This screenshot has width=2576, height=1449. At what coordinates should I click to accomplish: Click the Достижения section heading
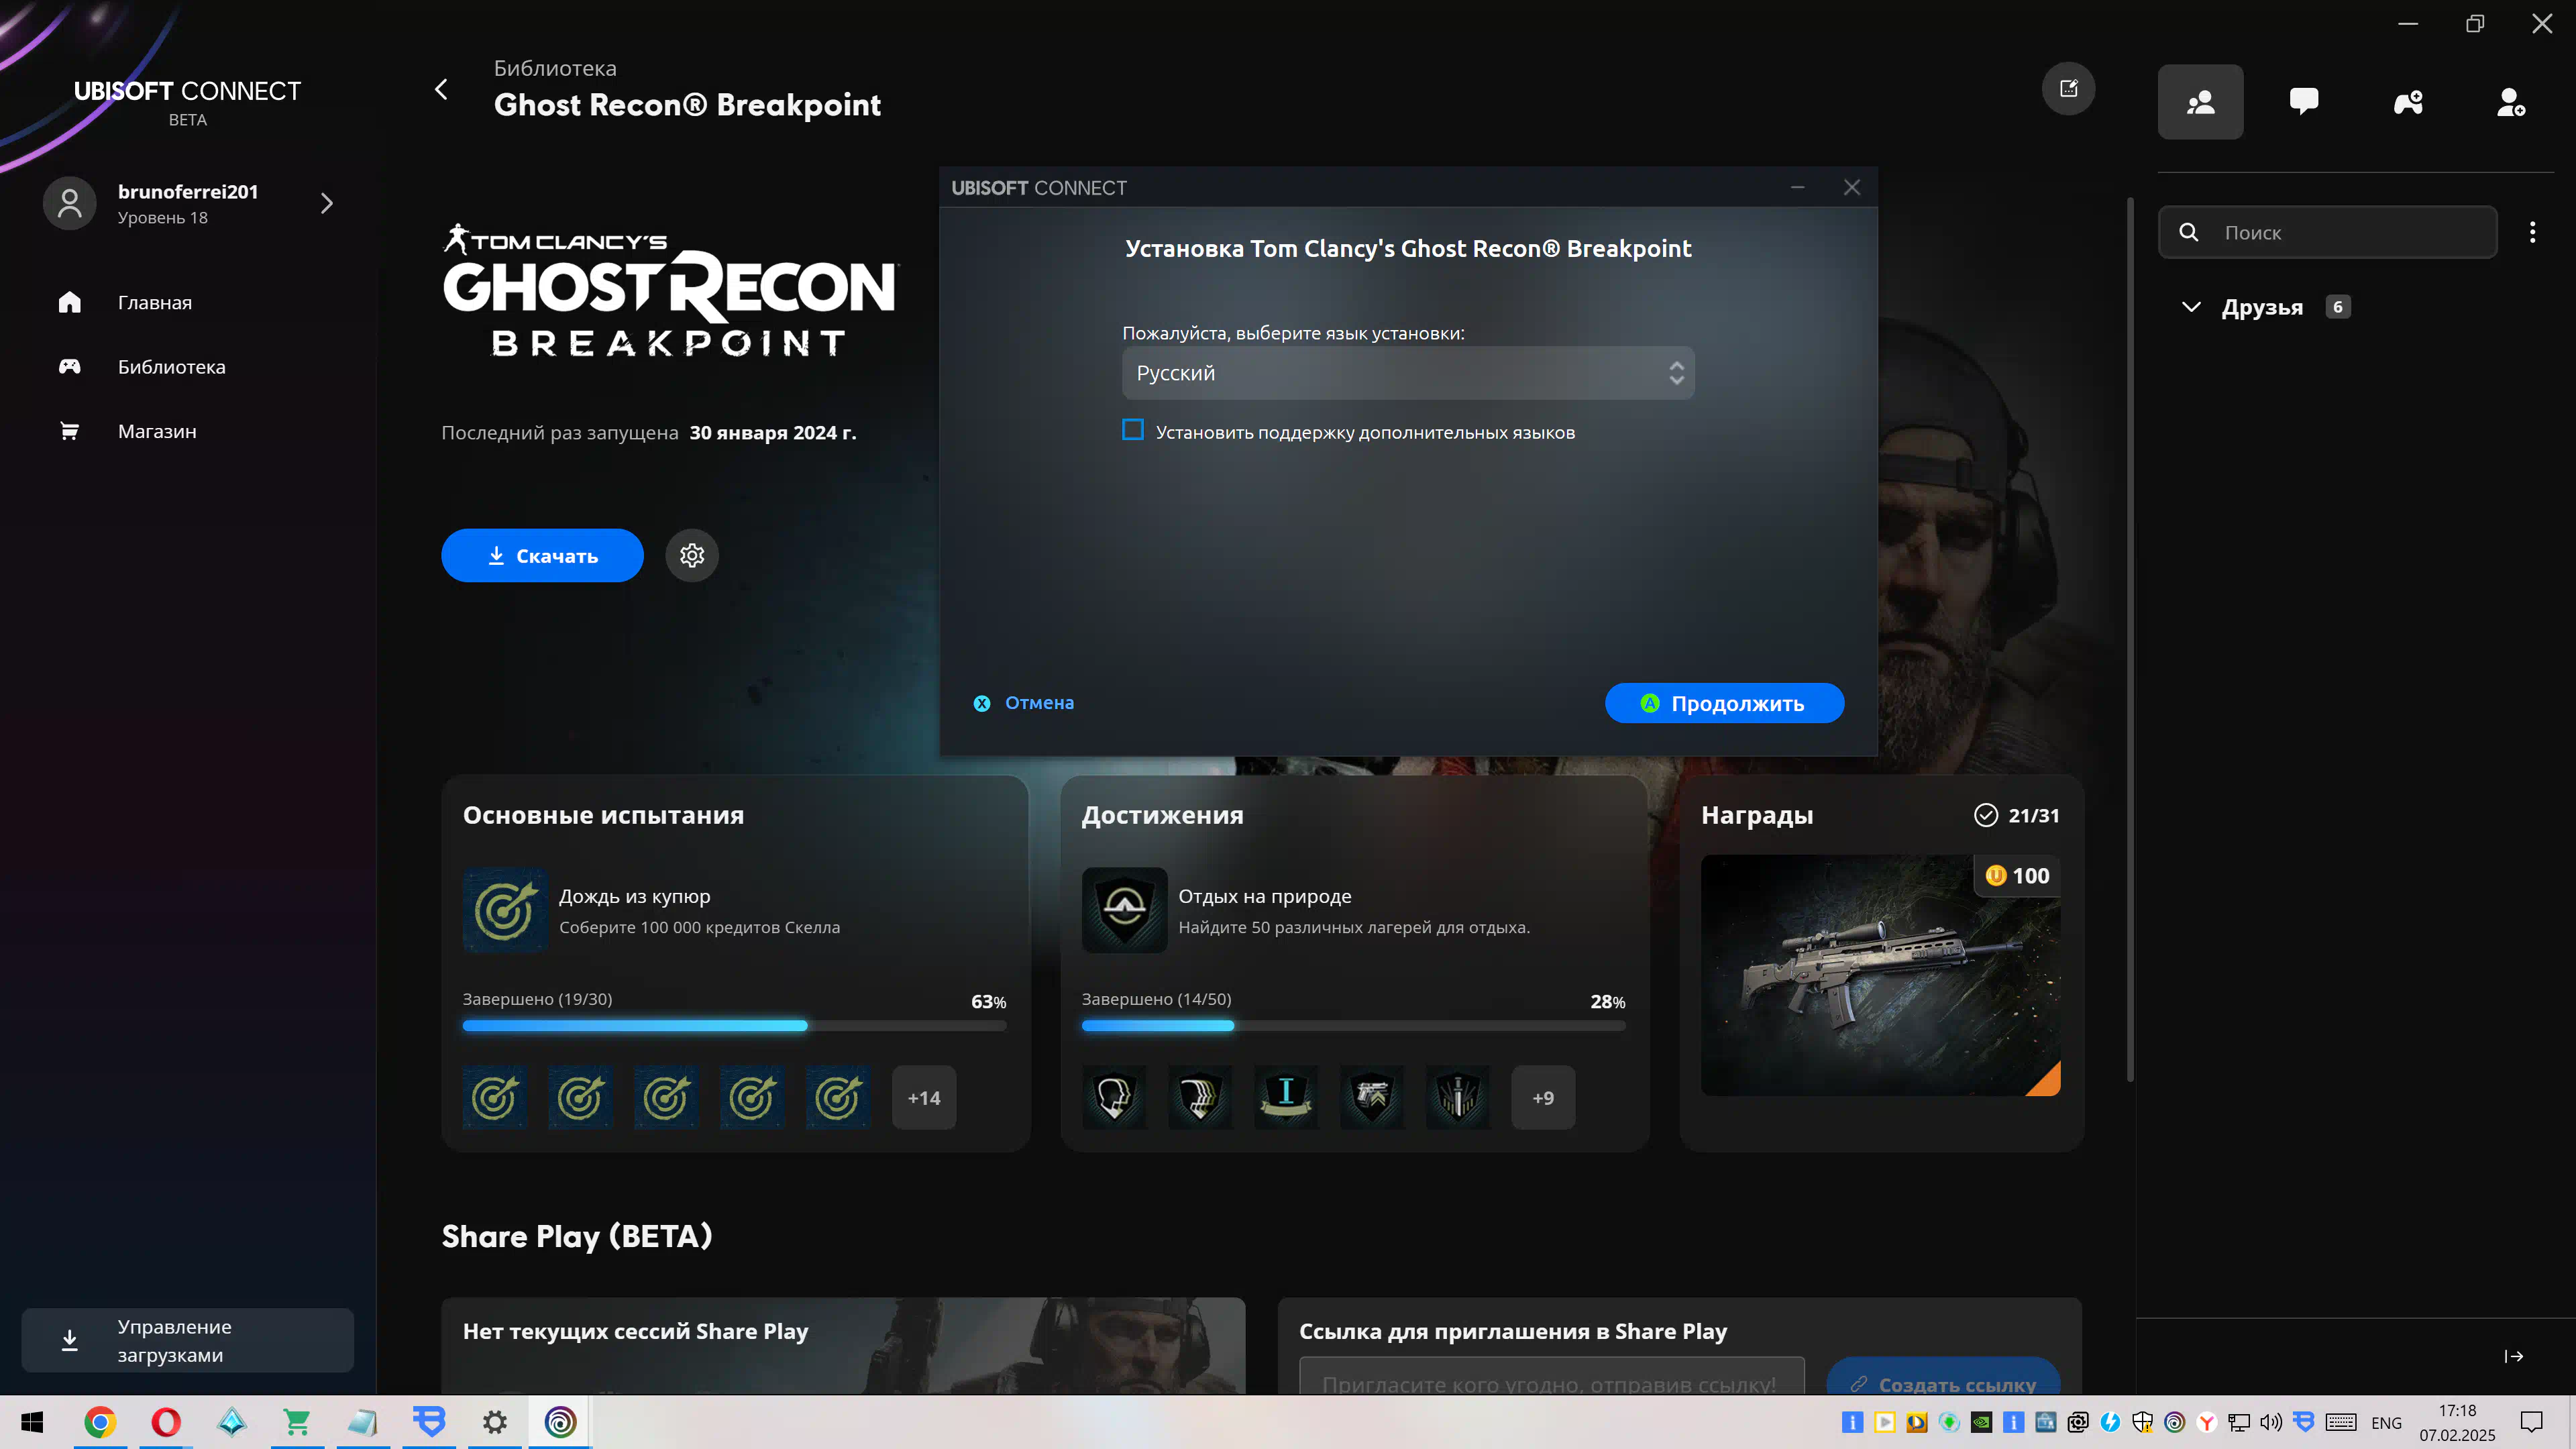point(1162,815)
